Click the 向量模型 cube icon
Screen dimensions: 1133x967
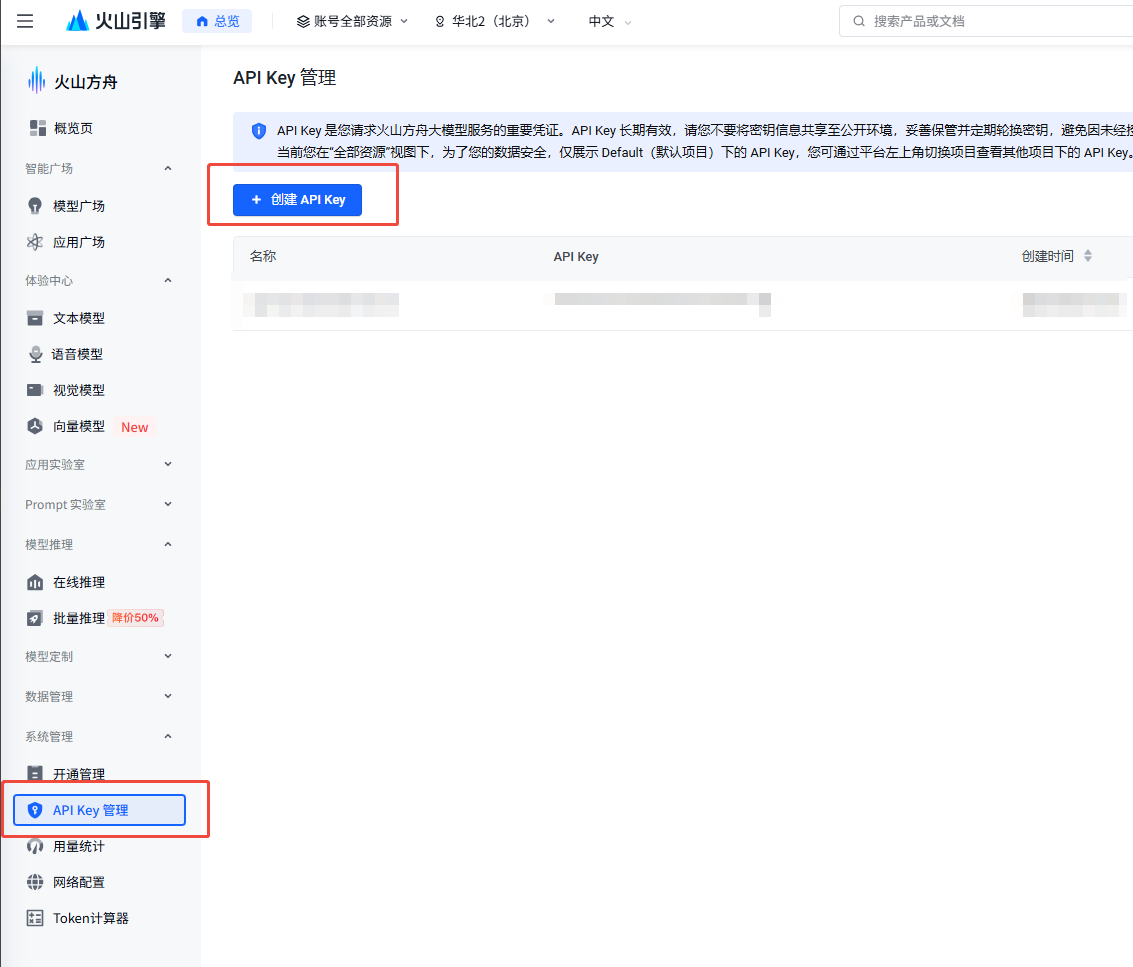(x=35, y=426)
